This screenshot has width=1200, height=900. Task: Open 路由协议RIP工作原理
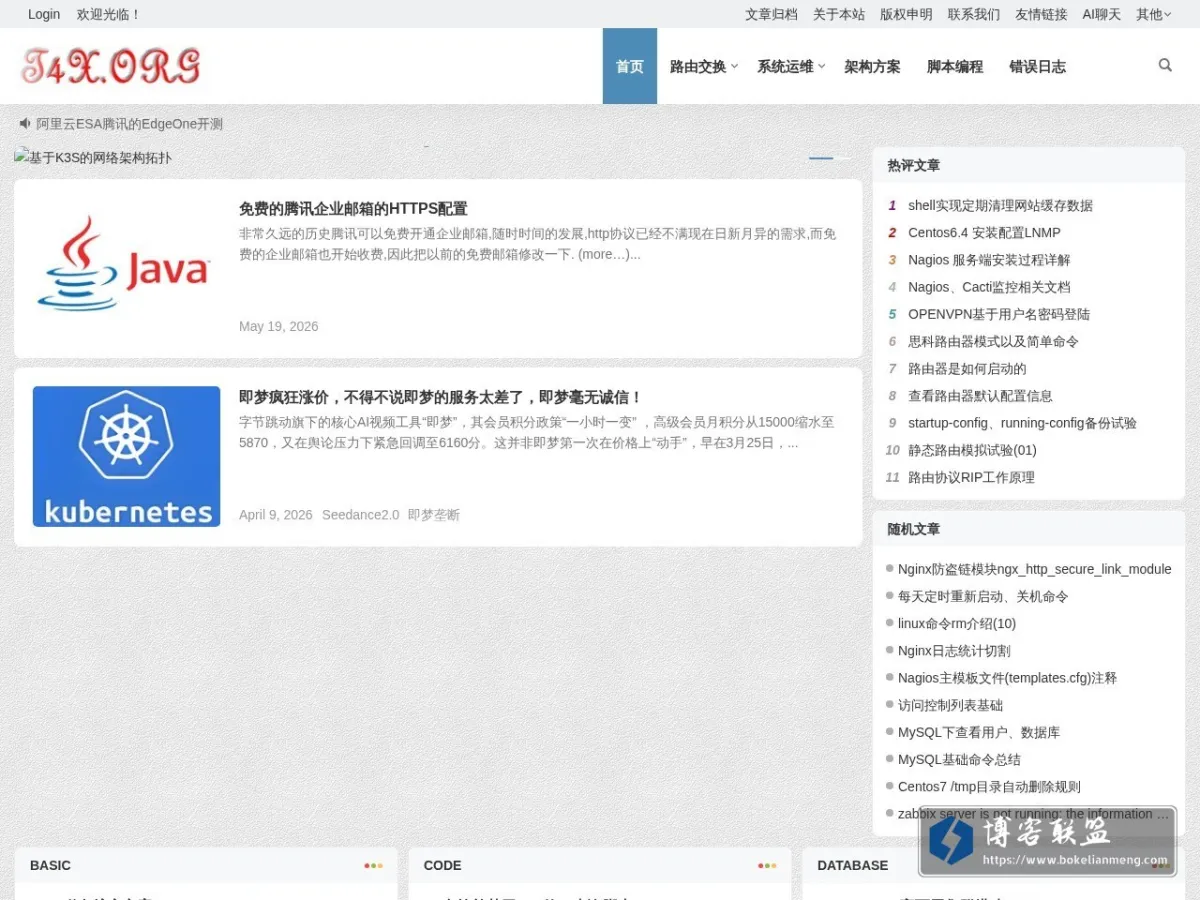tap(971, 477)
